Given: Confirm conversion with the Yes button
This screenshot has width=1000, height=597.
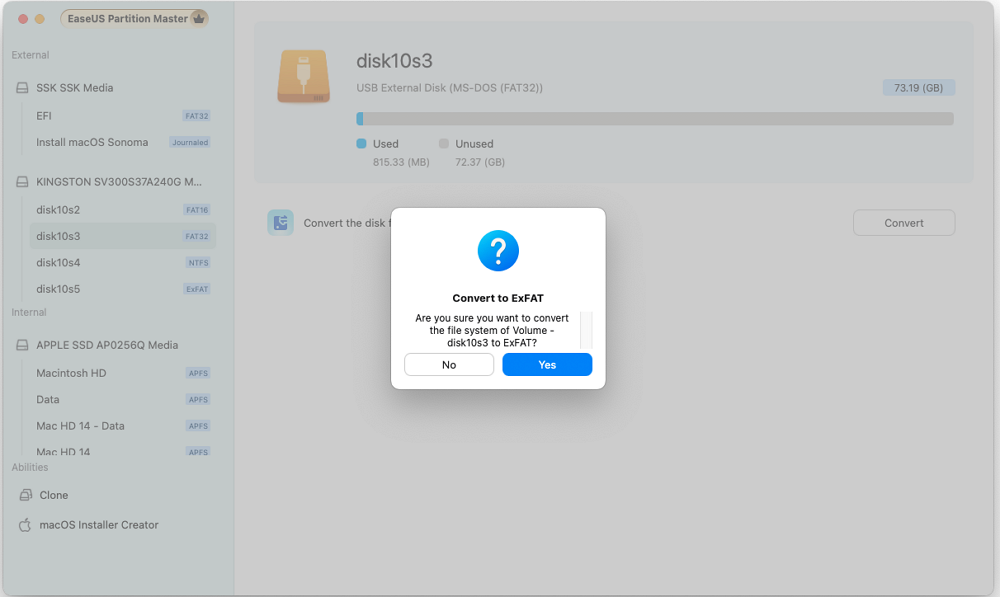Looking at the screenshot, I should coord(547,365).
